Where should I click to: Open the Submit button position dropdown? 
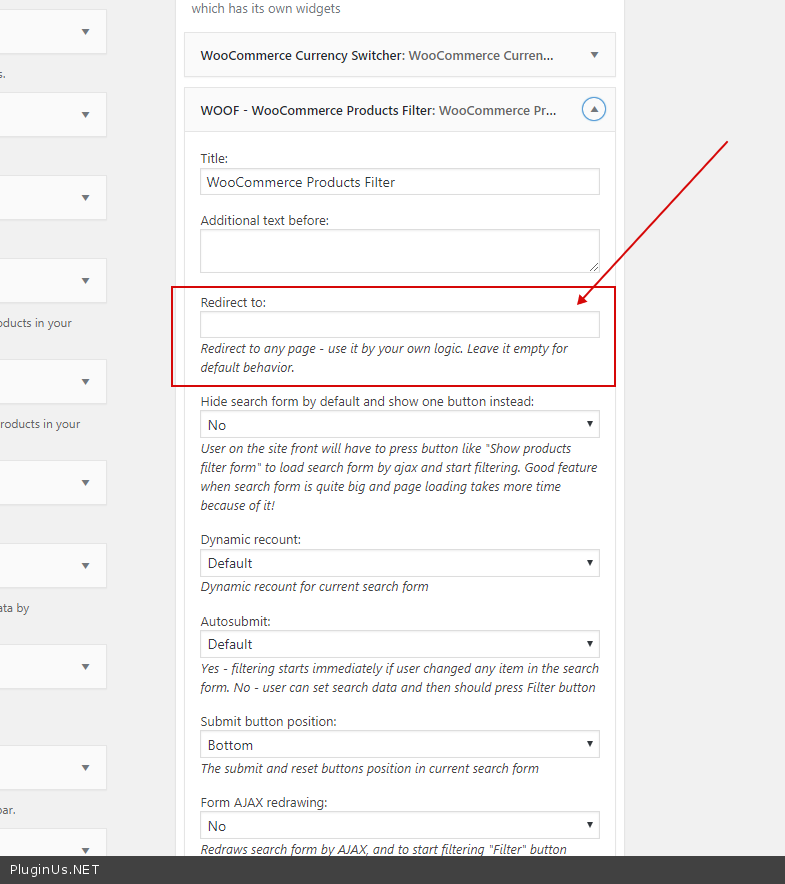(399, 745)
